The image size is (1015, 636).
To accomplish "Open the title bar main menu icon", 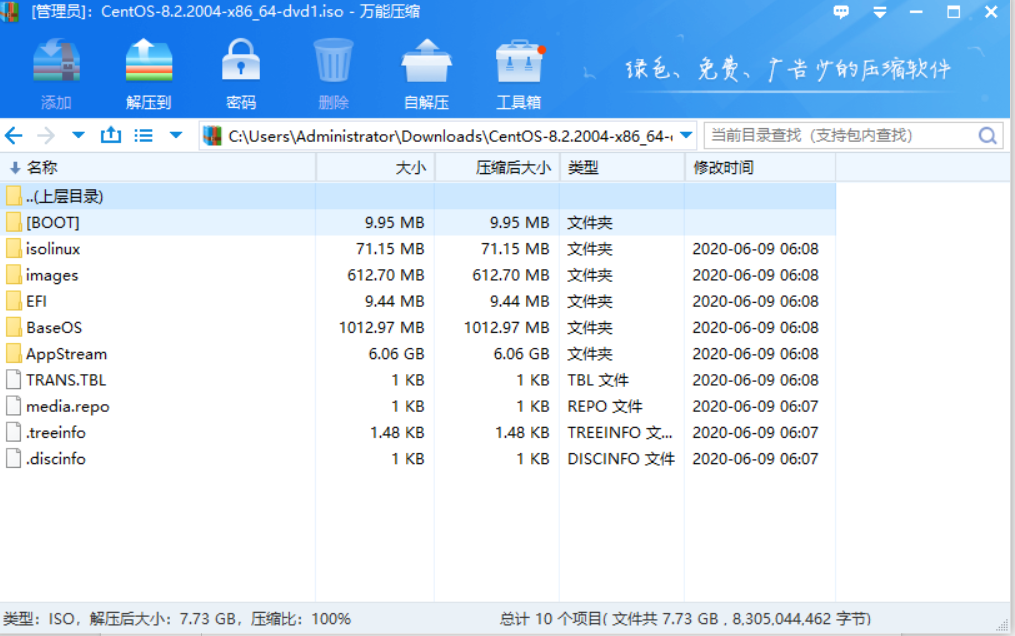I will click(879, 12).
